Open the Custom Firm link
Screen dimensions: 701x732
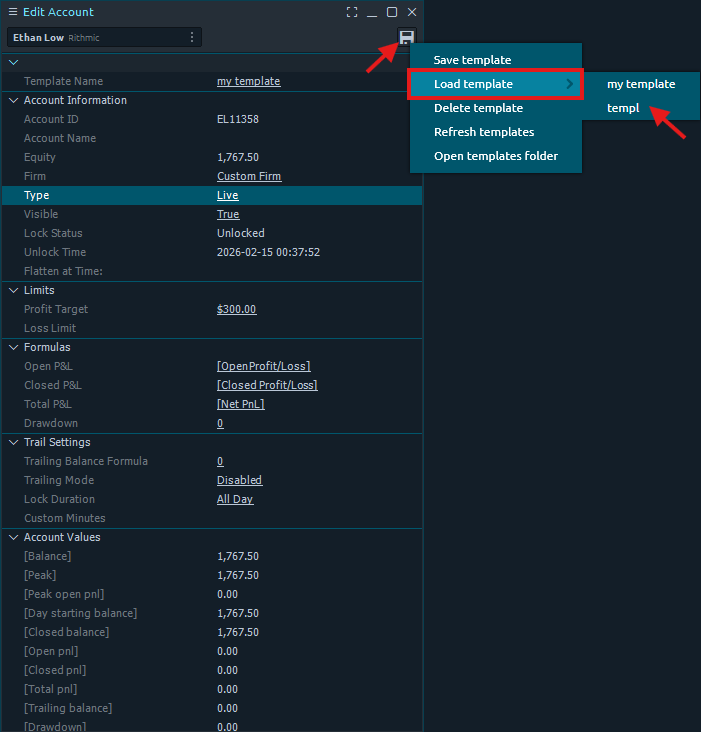point(249,176)
